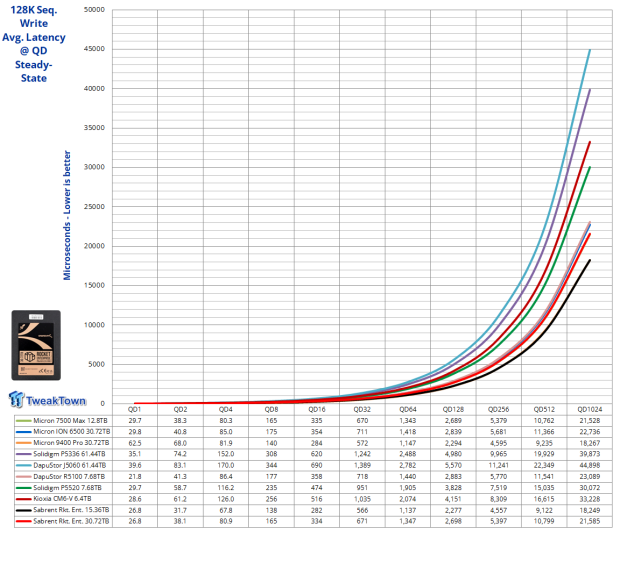Click the QD512 column header
The image size is (620, 568).
544,409
